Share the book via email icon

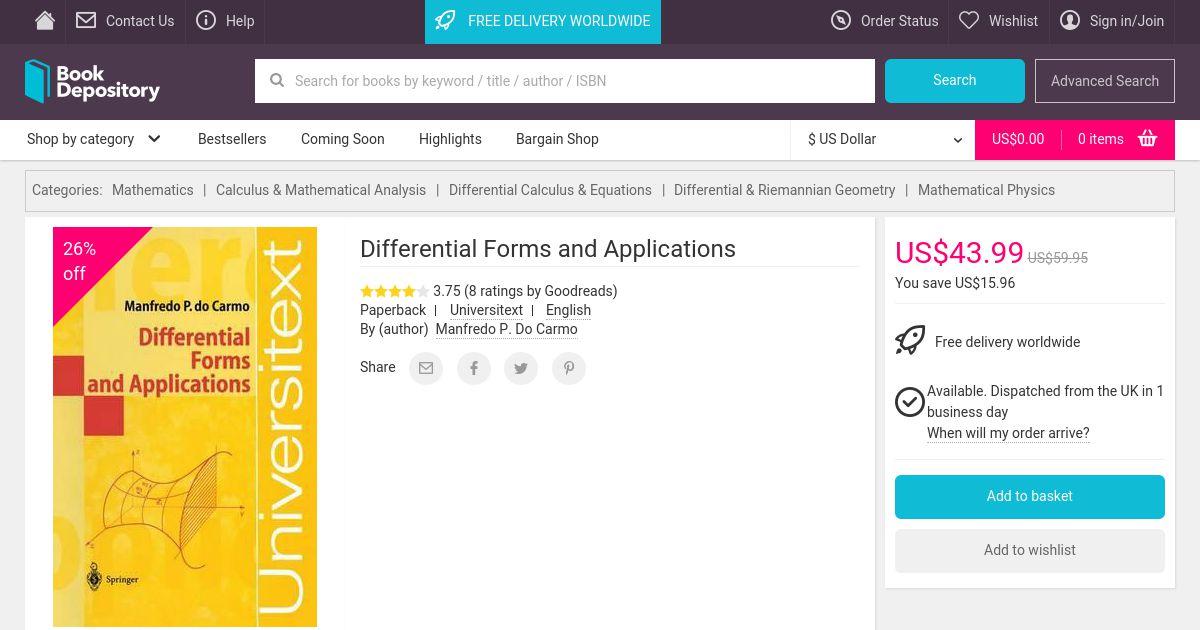pyautogui.click(x=426, y=368)
